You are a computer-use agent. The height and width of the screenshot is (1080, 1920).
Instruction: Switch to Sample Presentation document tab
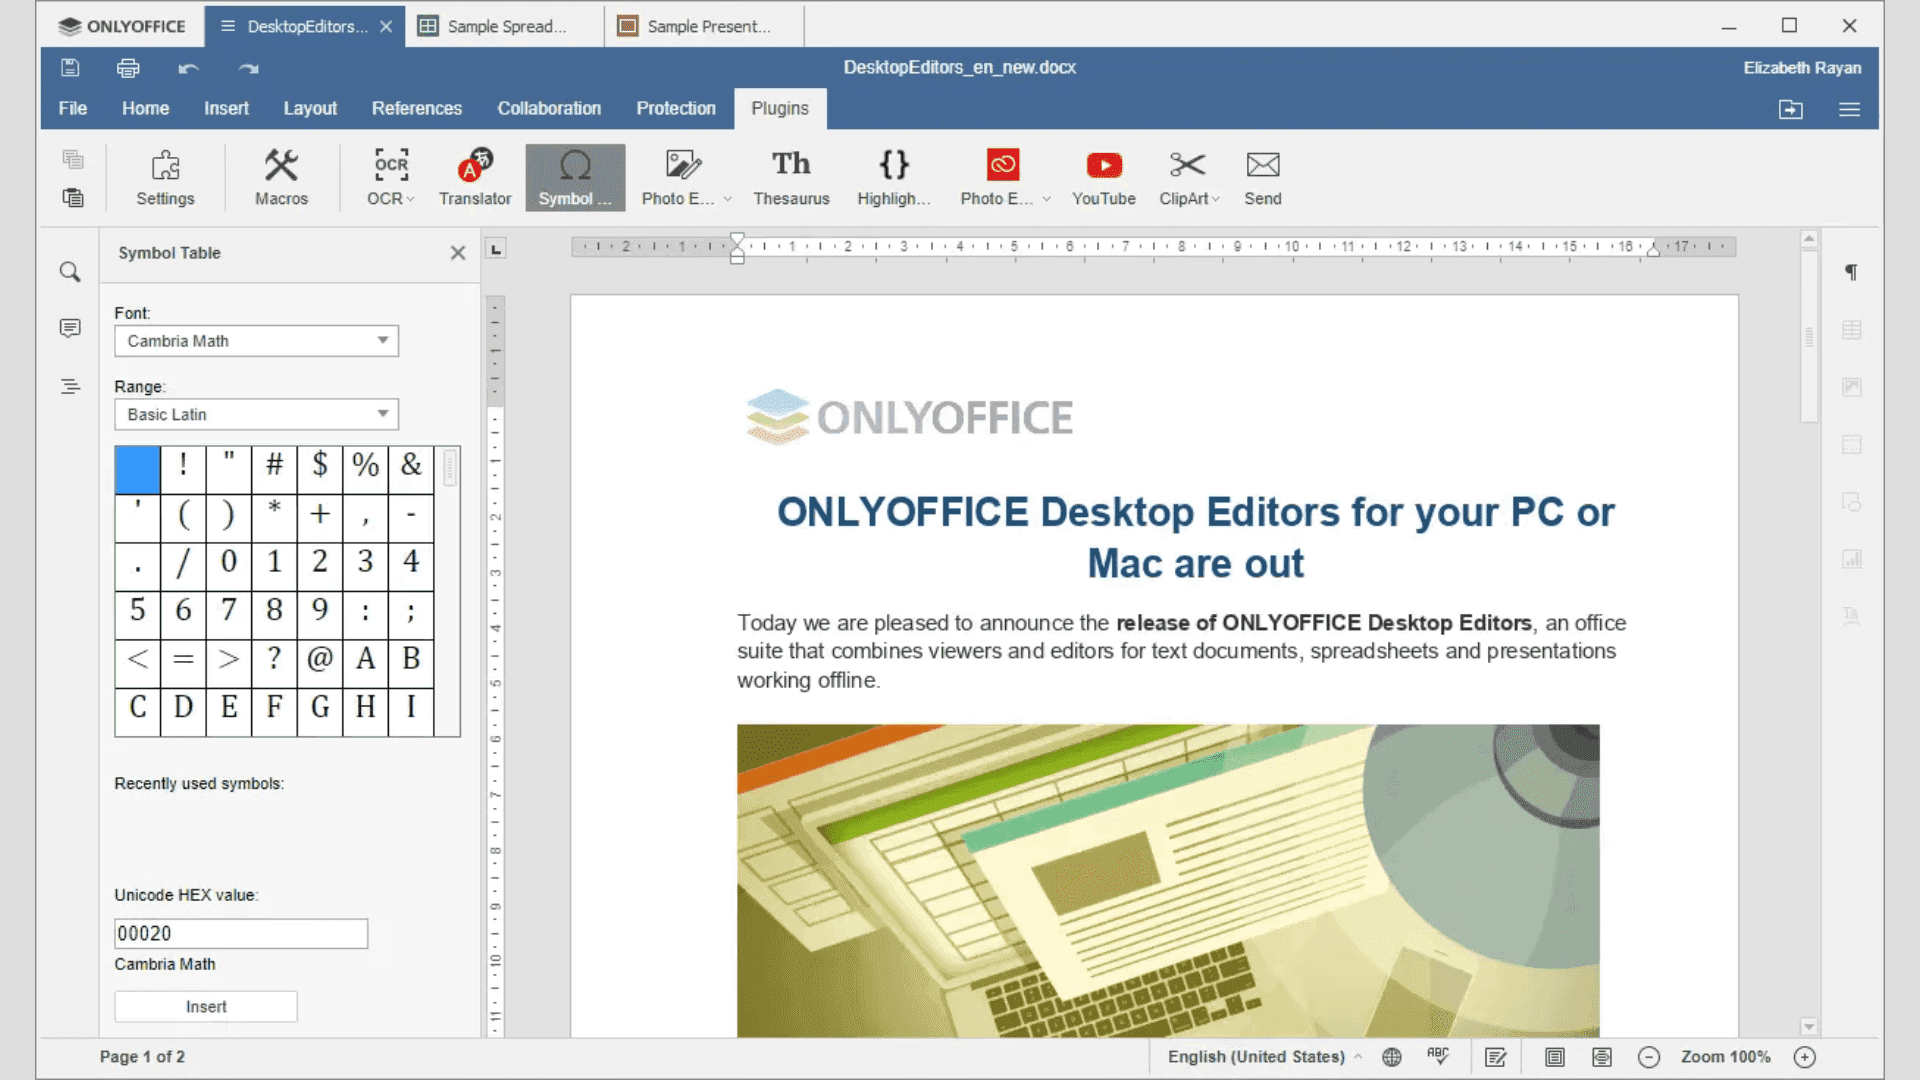pyautogui.click(x=704, y=26)
